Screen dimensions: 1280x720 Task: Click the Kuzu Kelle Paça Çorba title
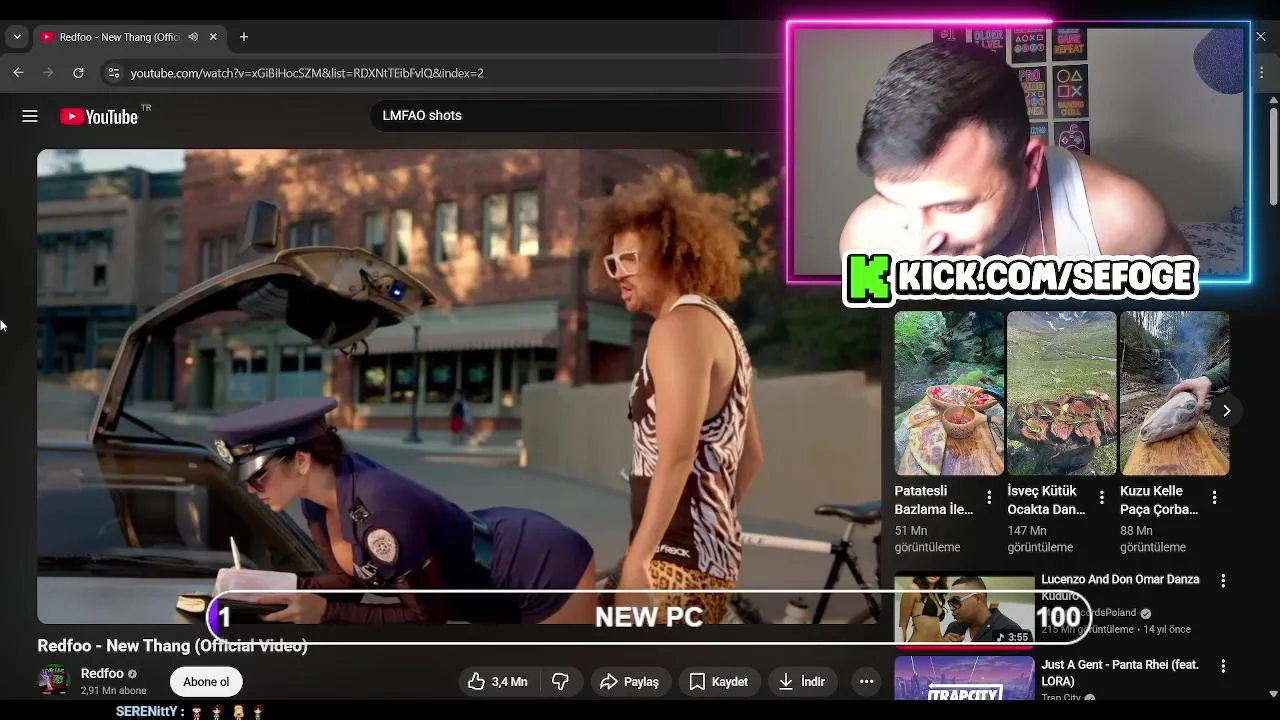[1159, 500]
